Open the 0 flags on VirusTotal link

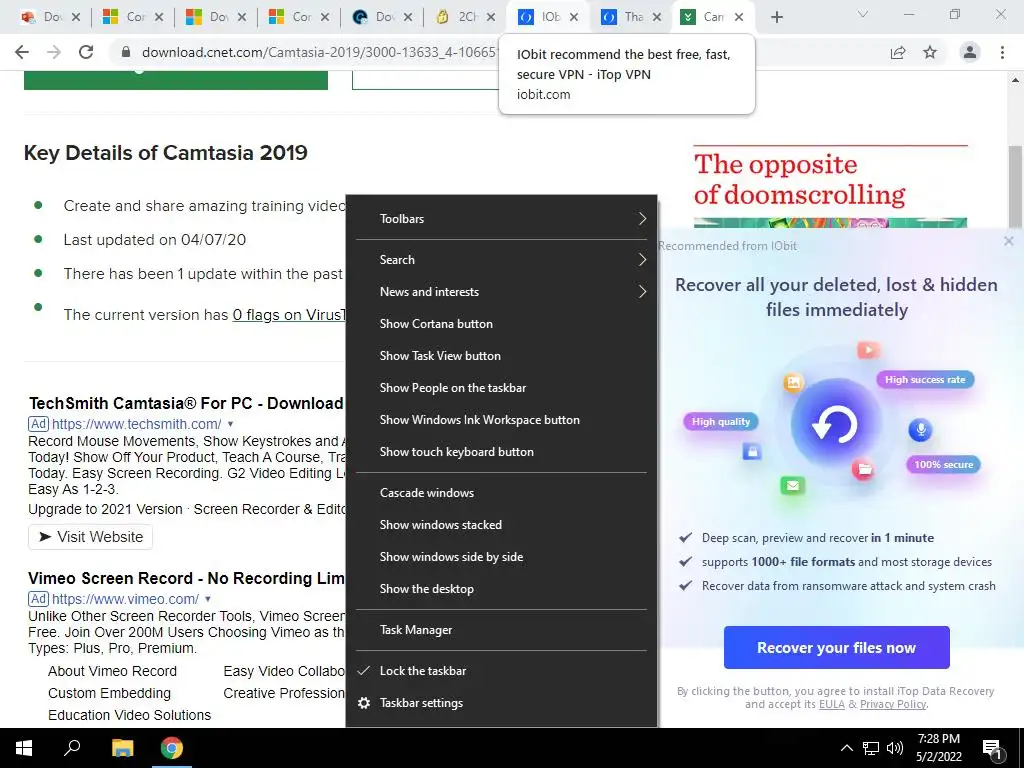(289, 315)
